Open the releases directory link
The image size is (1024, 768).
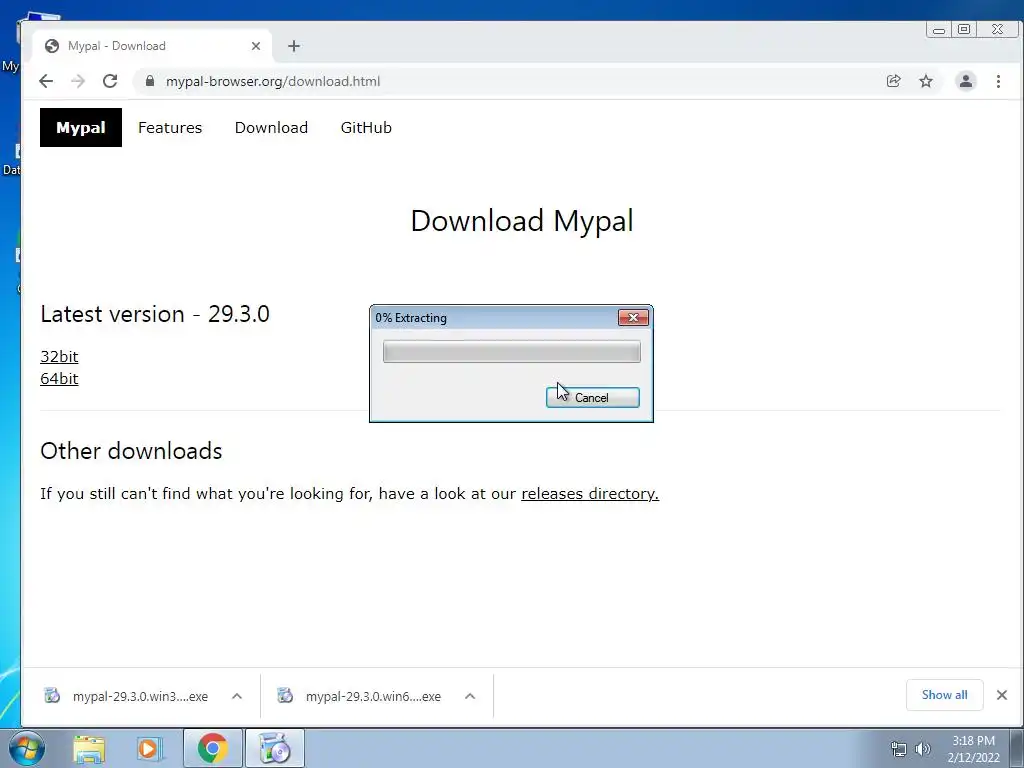(x=590, y=494)
